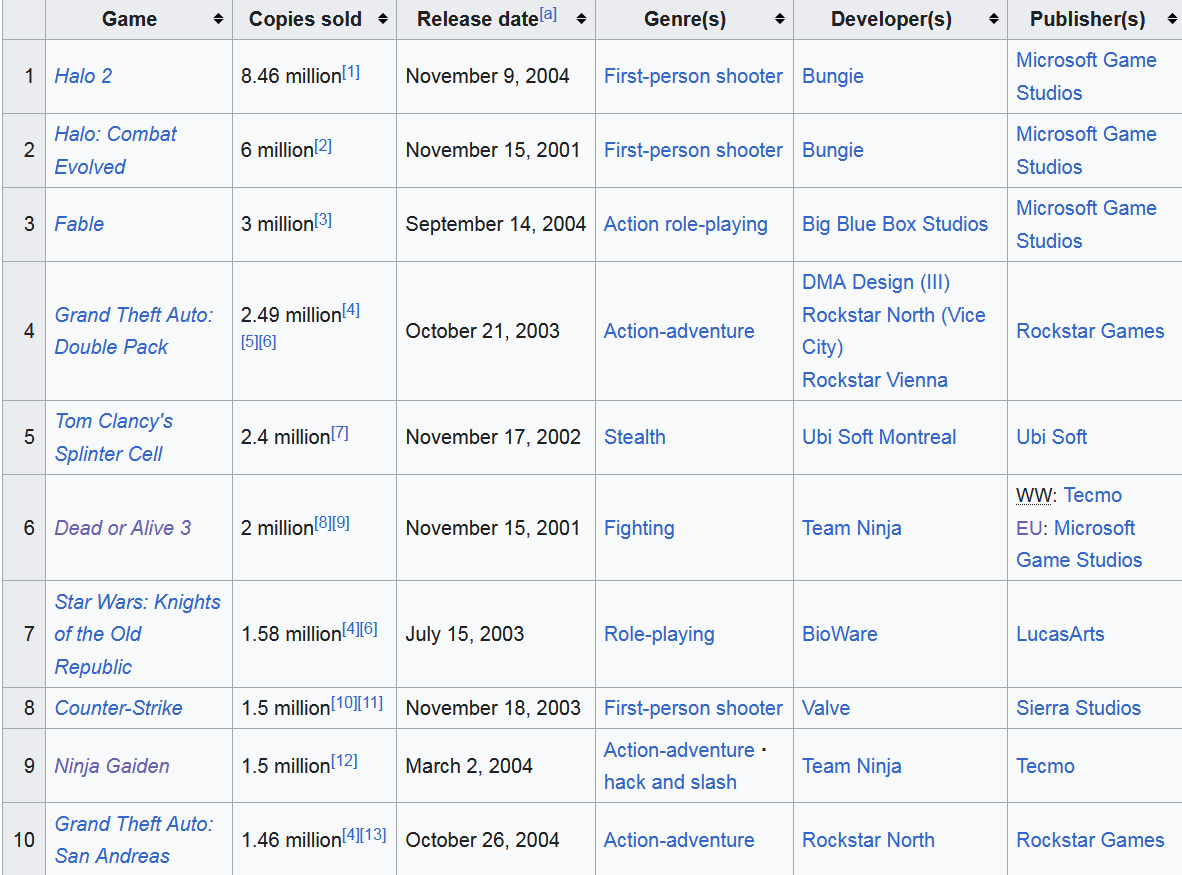Open Team Ninja link in Ninja Gaiden row
Viewport: 1182px width, 875px height.
tap(852, 766)
